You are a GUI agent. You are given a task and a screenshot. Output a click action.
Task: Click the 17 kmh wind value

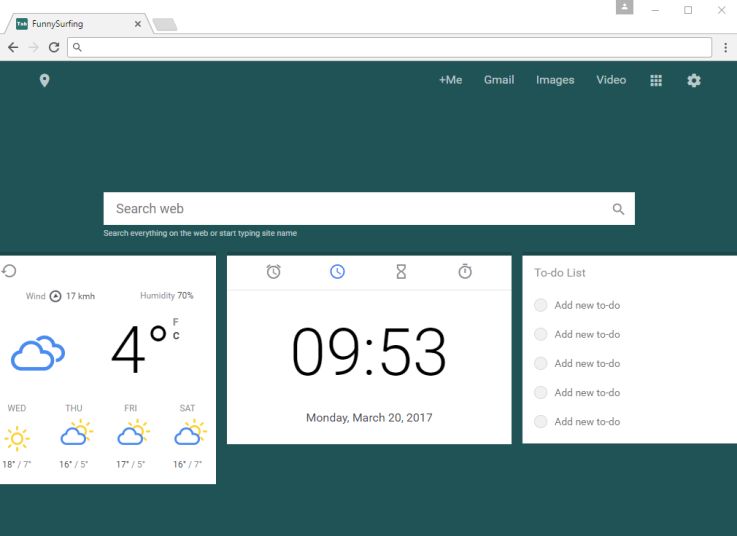(x=80, y=296)
